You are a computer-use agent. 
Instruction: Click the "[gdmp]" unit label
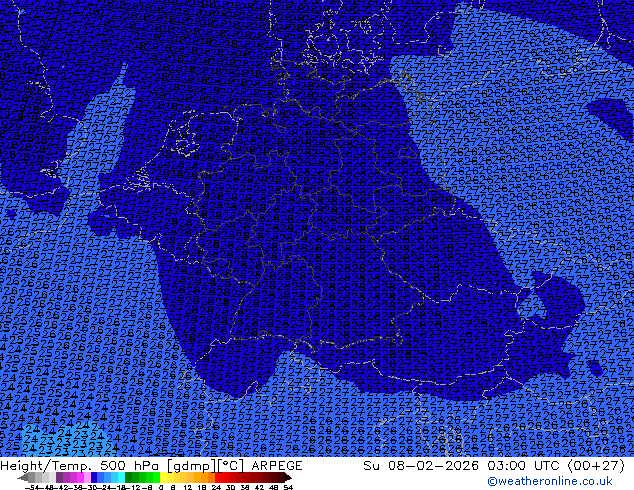[x=192, y=466]
